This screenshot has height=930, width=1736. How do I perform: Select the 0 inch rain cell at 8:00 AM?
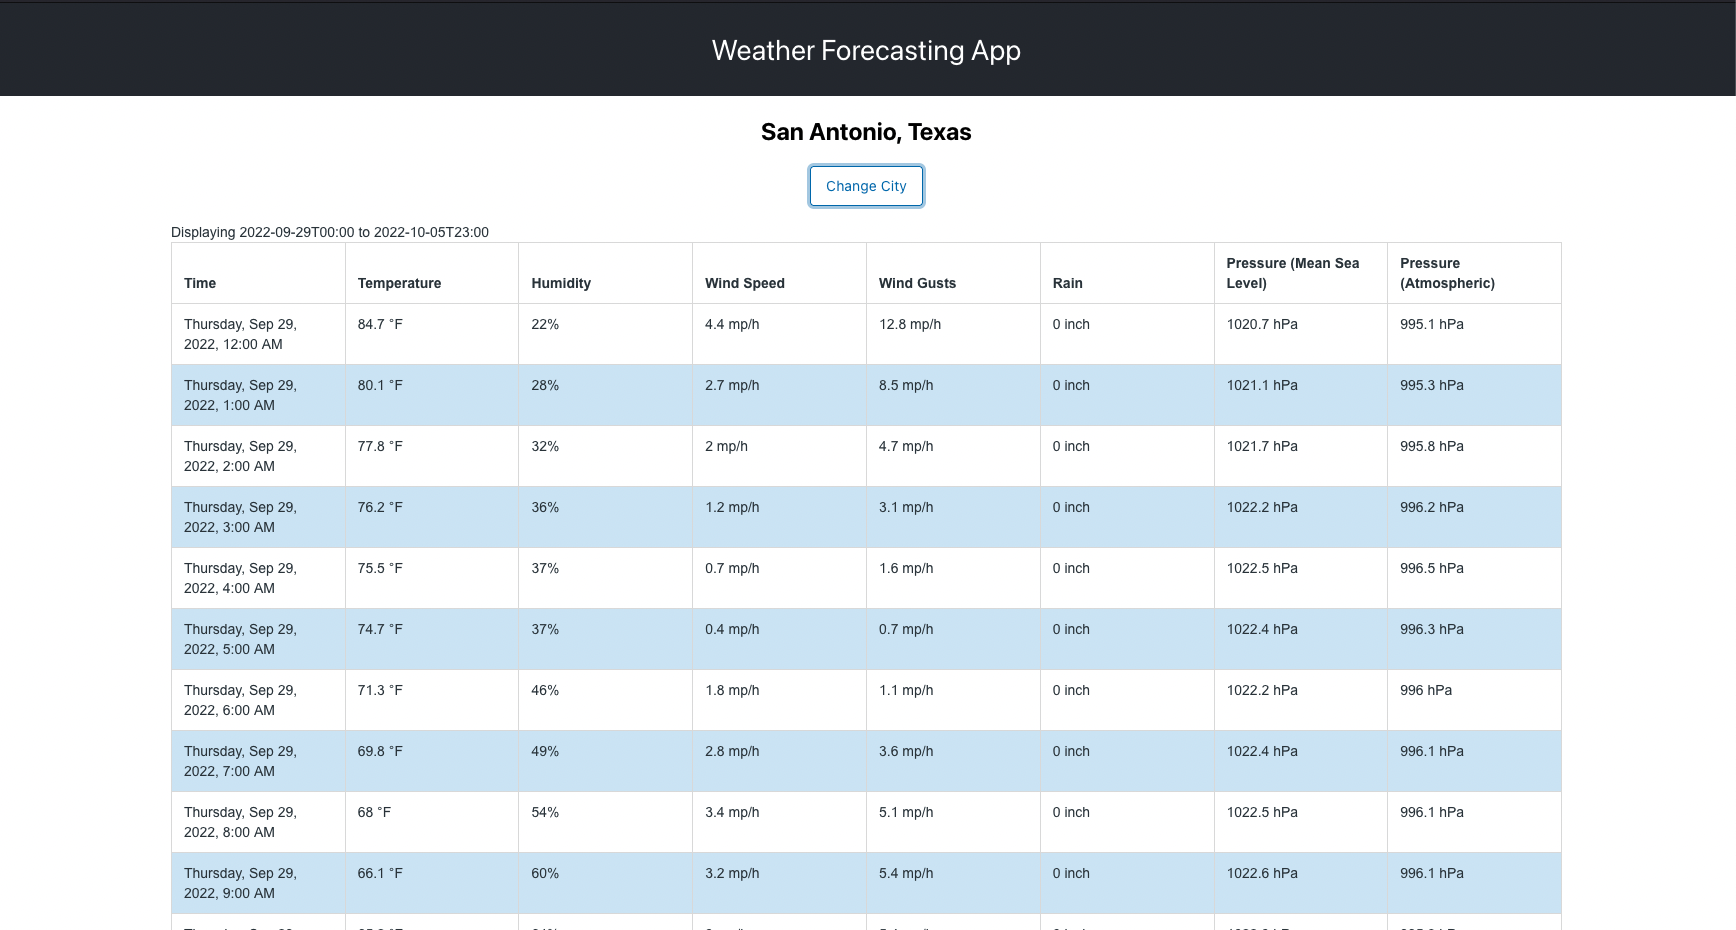point(1071,812)
